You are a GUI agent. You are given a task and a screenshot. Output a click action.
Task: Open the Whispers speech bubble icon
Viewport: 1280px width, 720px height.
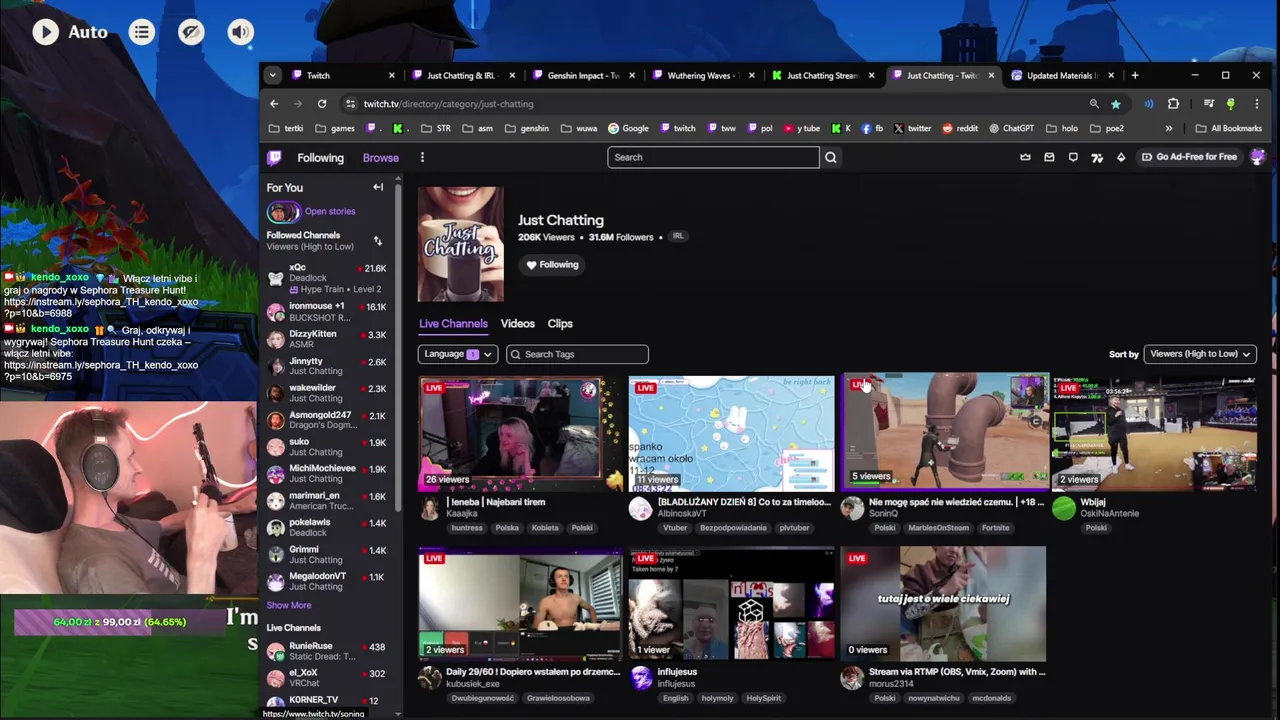(1073, 157)
